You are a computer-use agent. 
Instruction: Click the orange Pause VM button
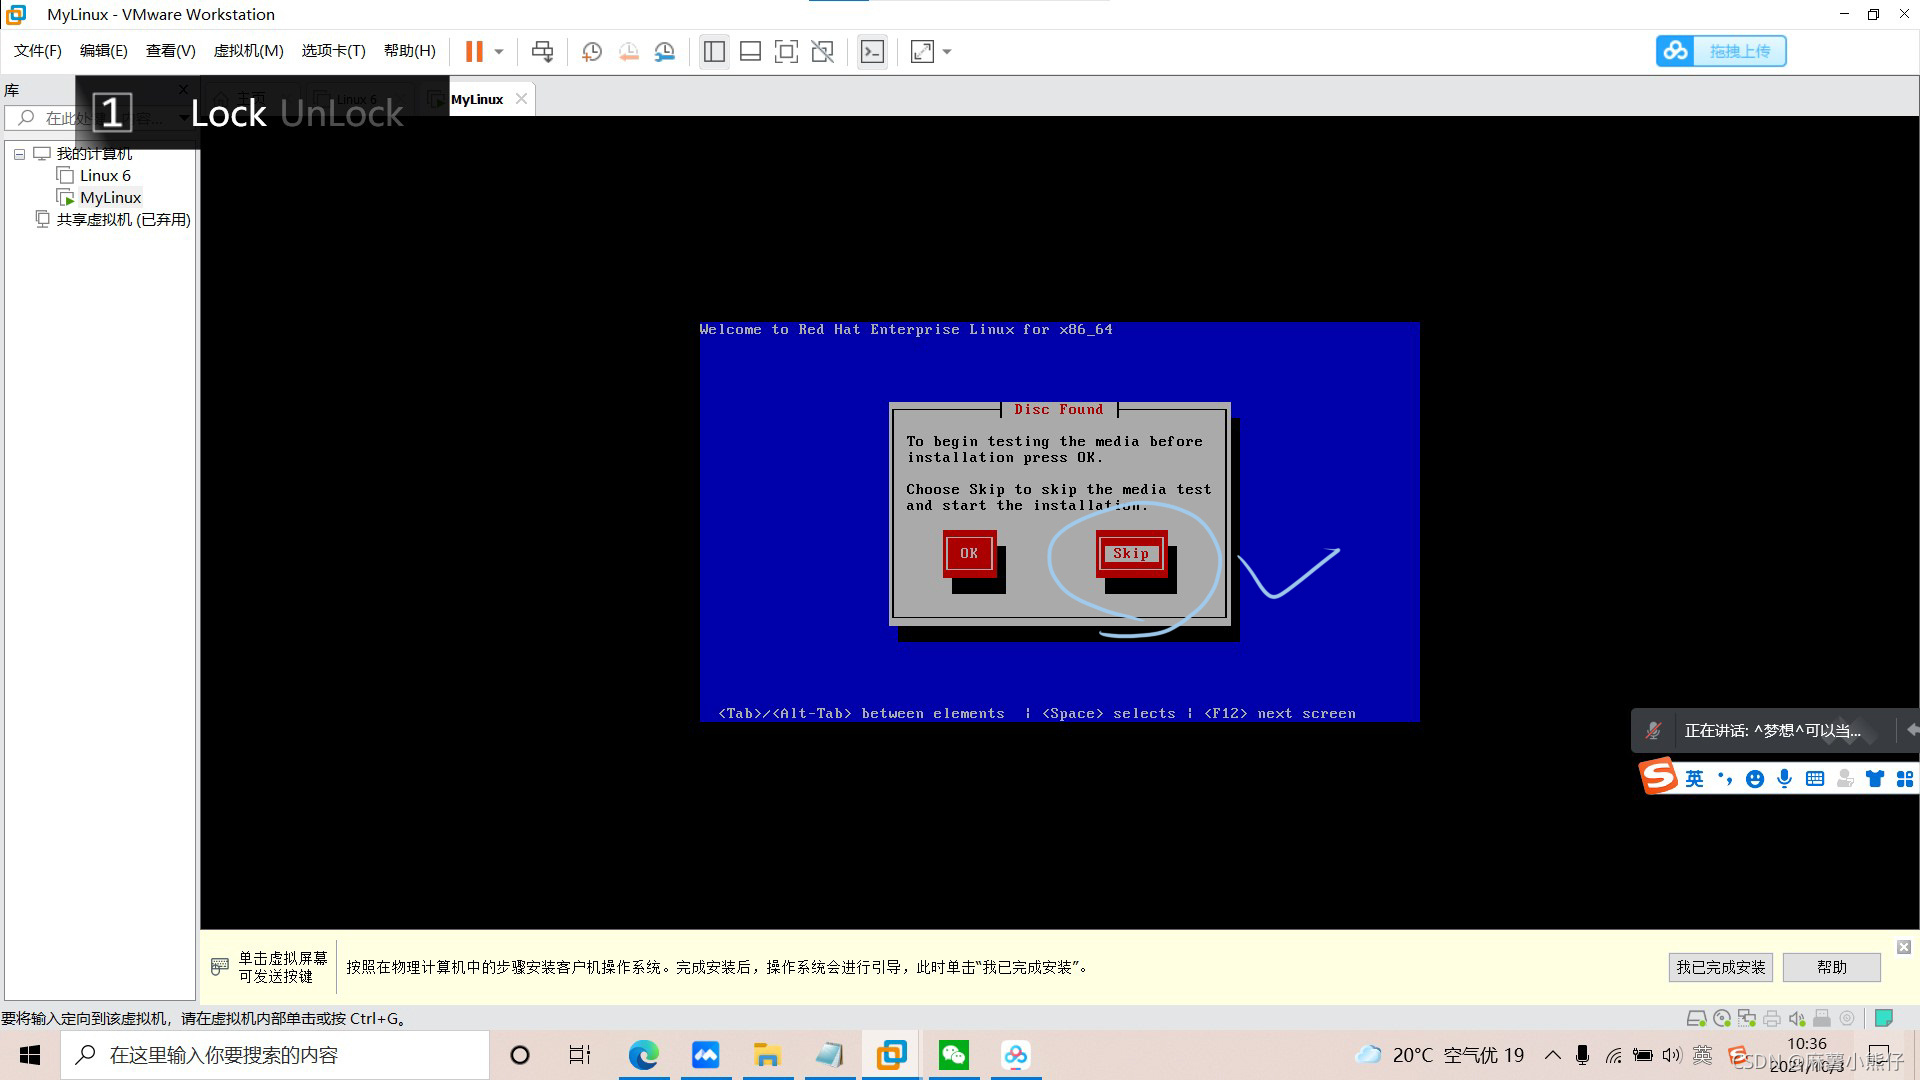pos(474,51)
